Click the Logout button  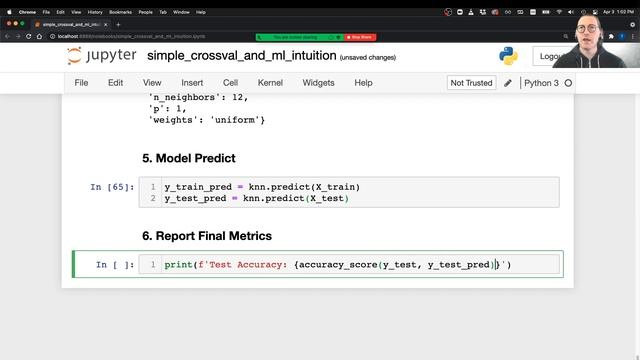pos(549,56)
